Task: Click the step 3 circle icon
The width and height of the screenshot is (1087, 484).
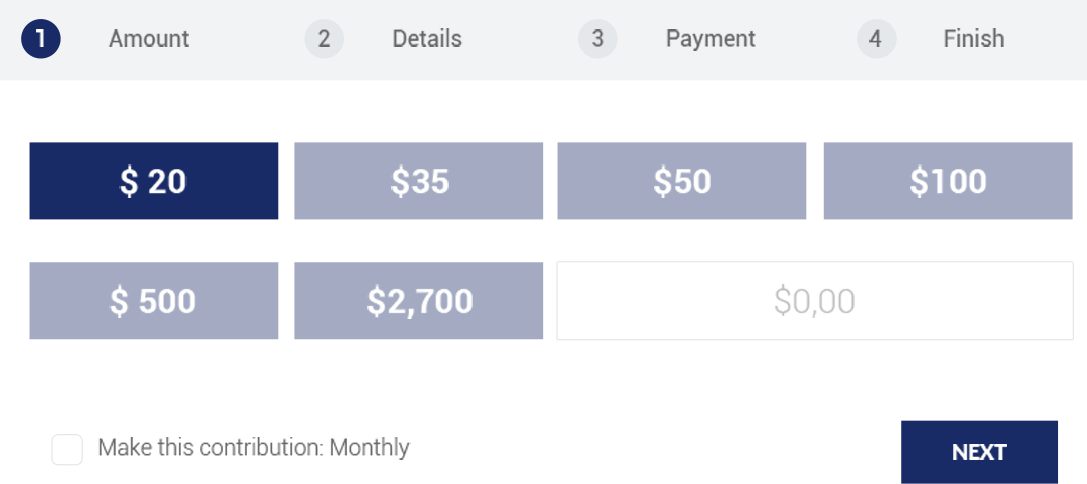Action: pyautogui.click(x=597, y=39)
